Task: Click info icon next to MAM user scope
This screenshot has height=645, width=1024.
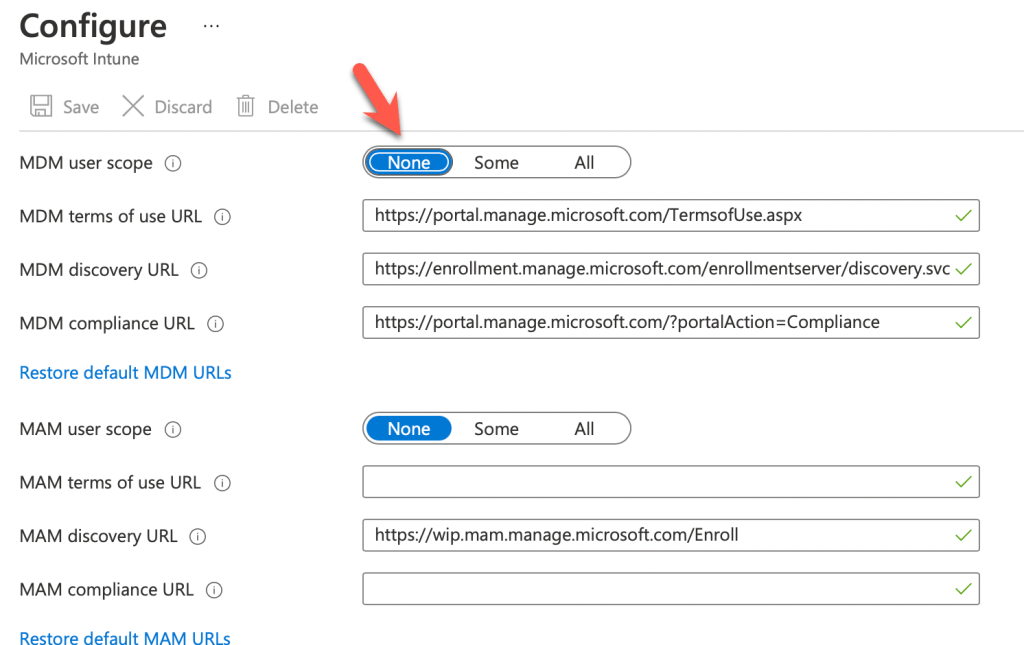Action: click(172, 430)
